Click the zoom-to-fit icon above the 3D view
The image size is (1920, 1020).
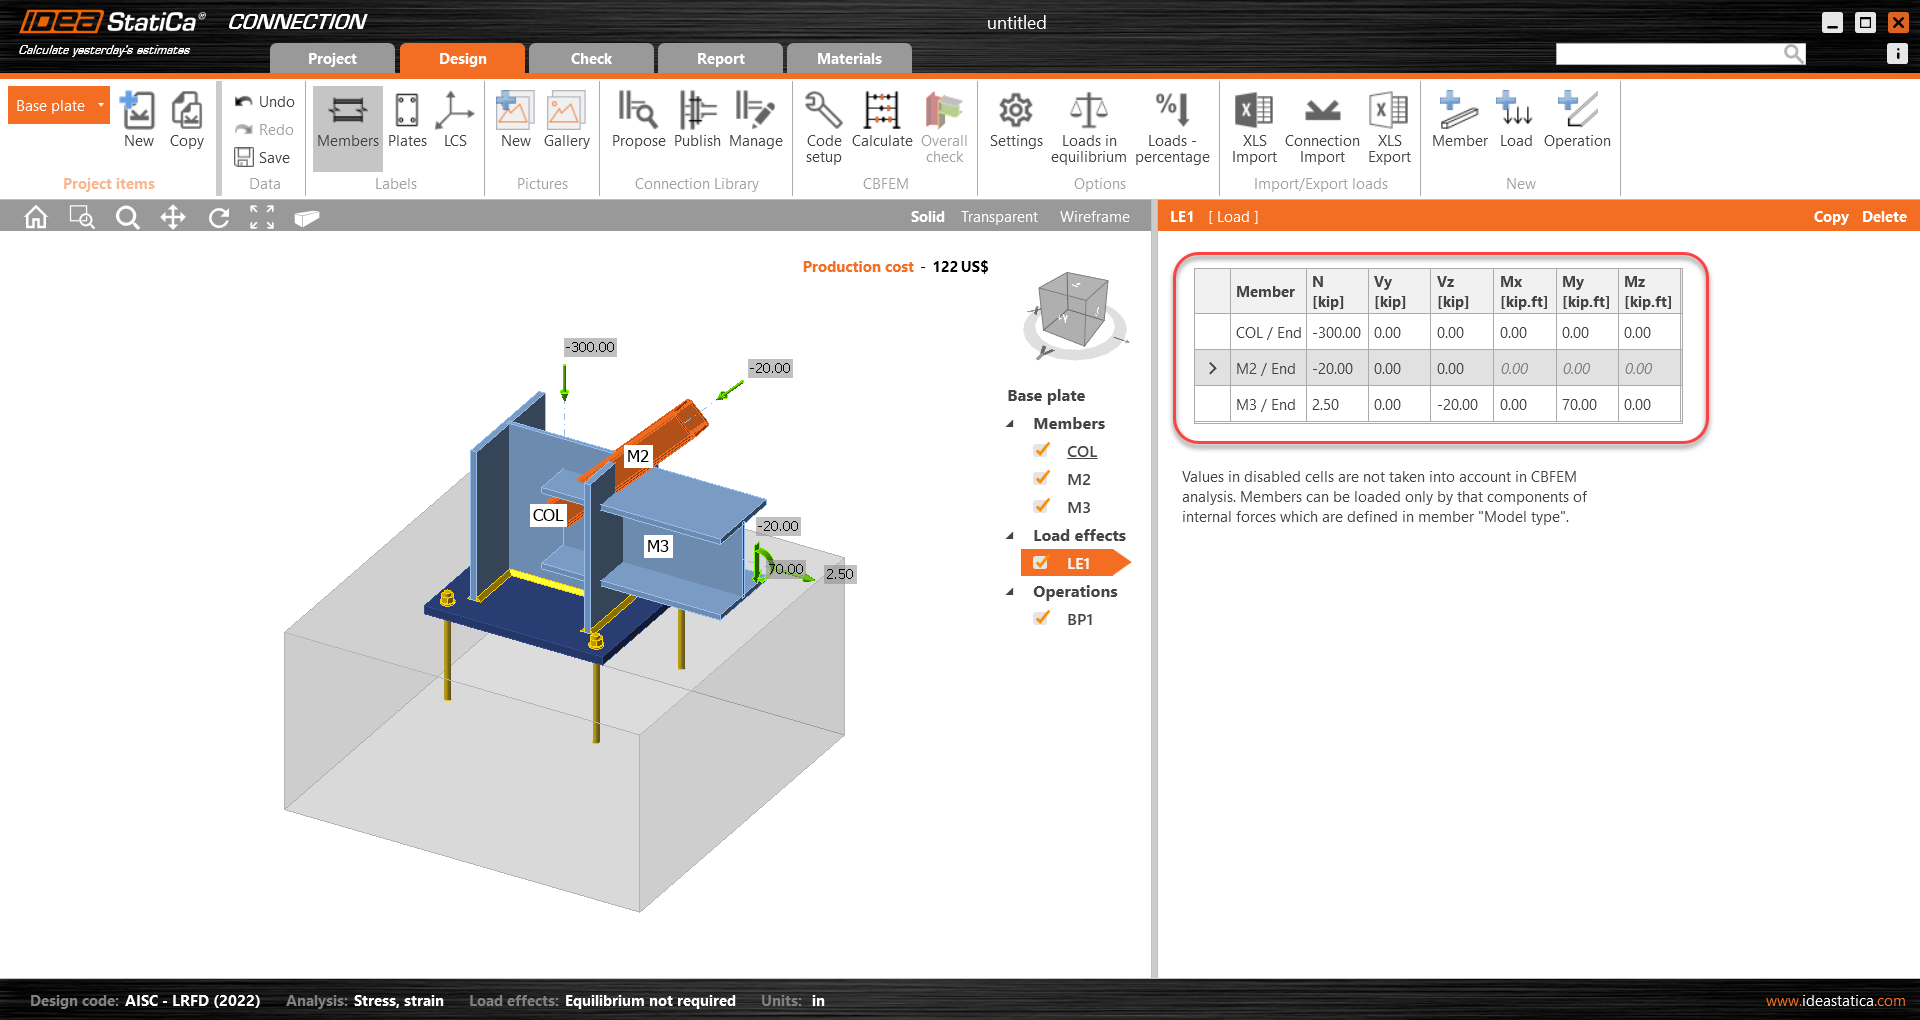coord(262,217)
